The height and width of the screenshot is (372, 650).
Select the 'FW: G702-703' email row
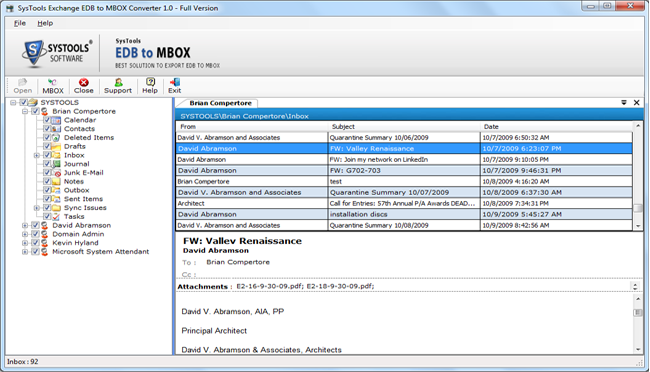(x=404, y=170)
